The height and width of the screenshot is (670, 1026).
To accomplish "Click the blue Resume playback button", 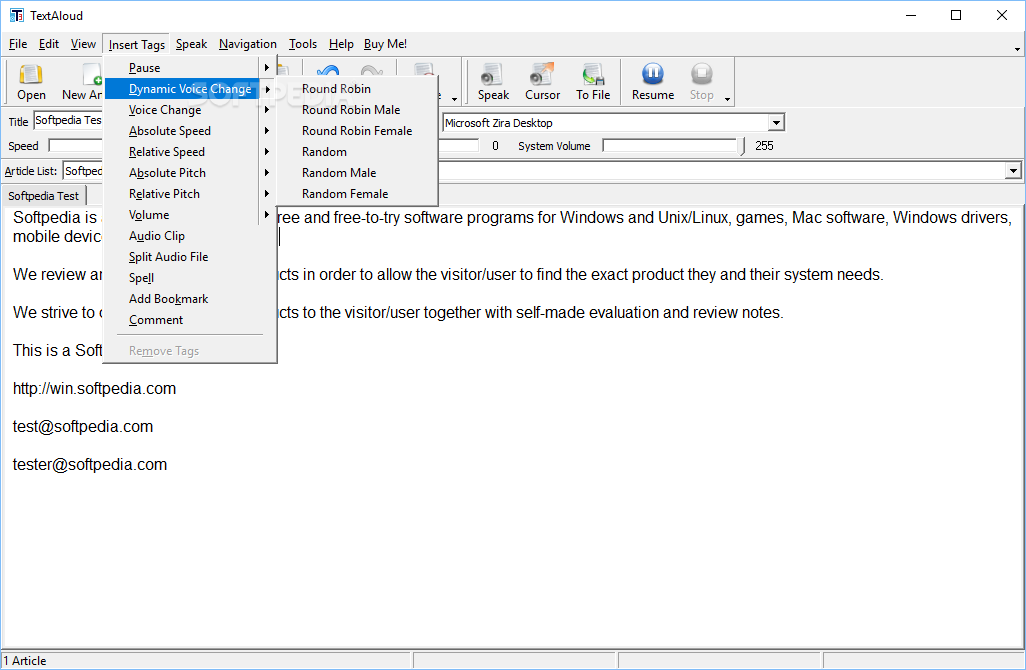I will [x=652, y=82].
